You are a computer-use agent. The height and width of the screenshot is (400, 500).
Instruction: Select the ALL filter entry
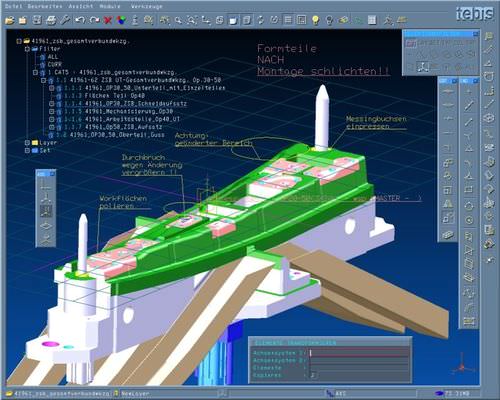tap(53, 57)
